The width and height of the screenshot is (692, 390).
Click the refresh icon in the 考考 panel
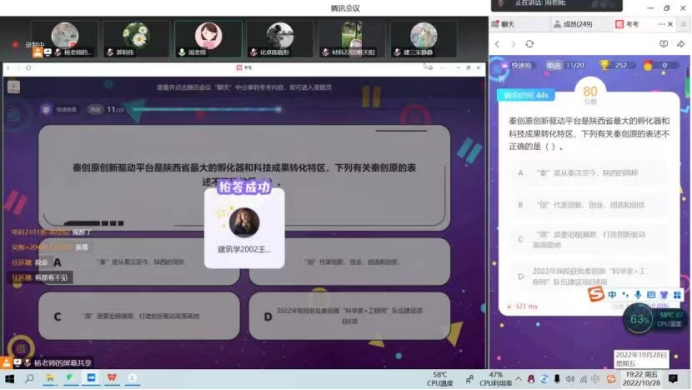pyautogui.click(x=530, y=44)
